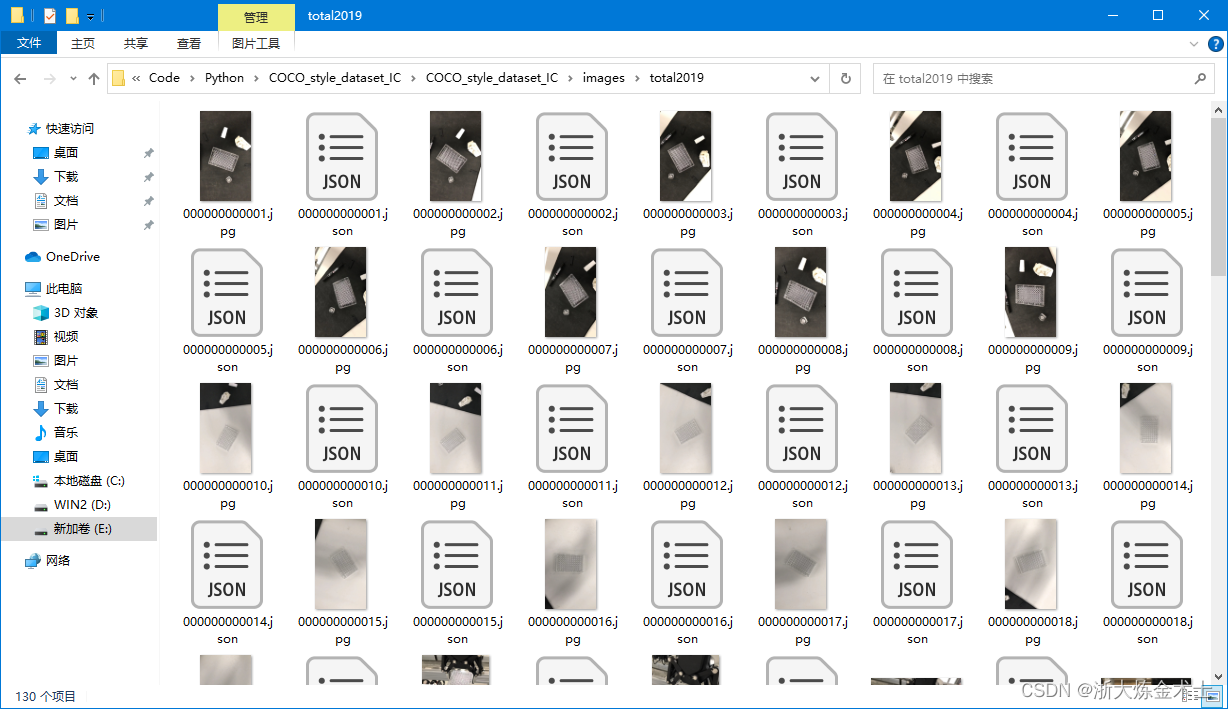
Task: Expand subfolders after images in breadcrumb
Action: pos(637,78)
